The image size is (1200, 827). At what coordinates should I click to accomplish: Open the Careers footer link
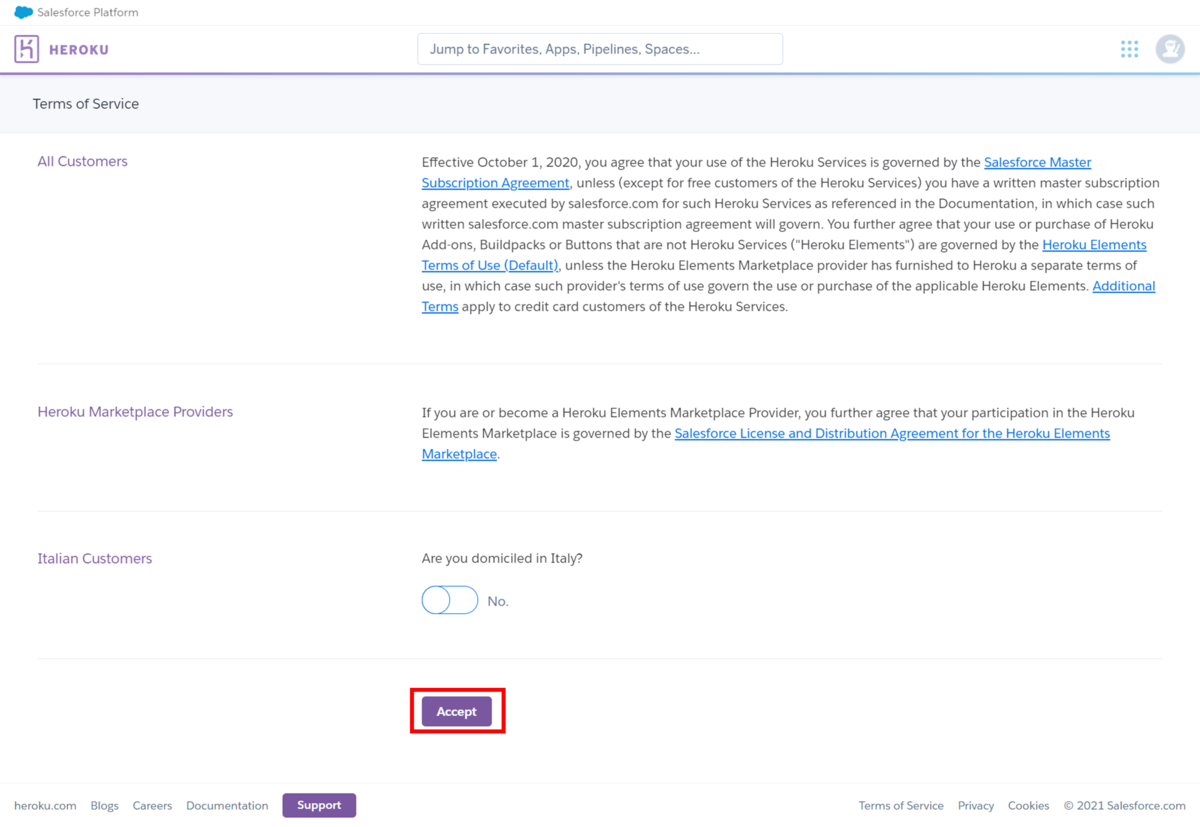(152, 805)
